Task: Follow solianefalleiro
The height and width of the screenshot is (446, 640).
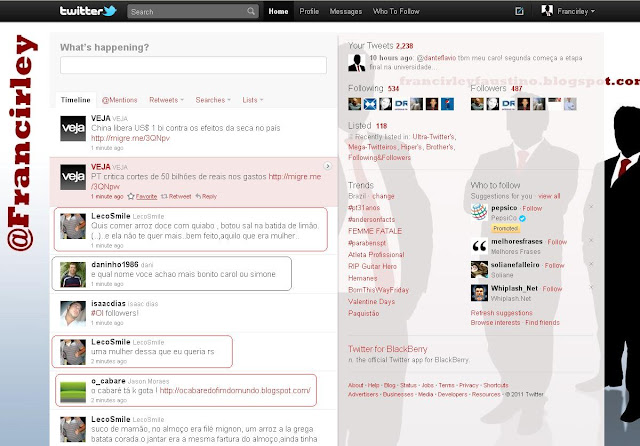Action: point(554,266)
